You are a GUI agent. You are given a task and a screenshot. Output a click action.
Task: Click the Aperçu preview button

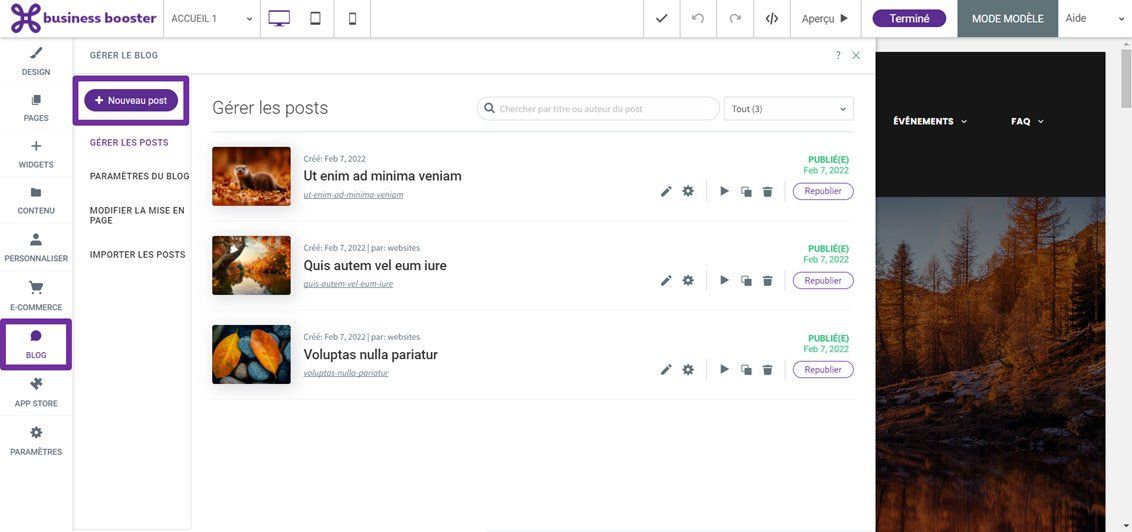[824, 19]
